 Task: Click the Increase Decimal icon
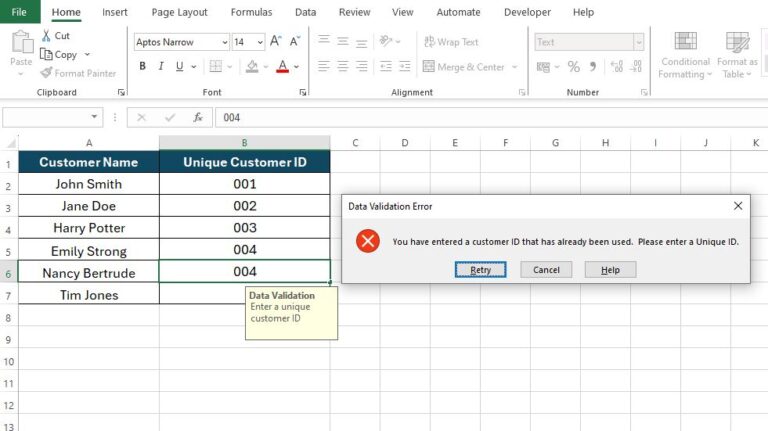(617, 67)
